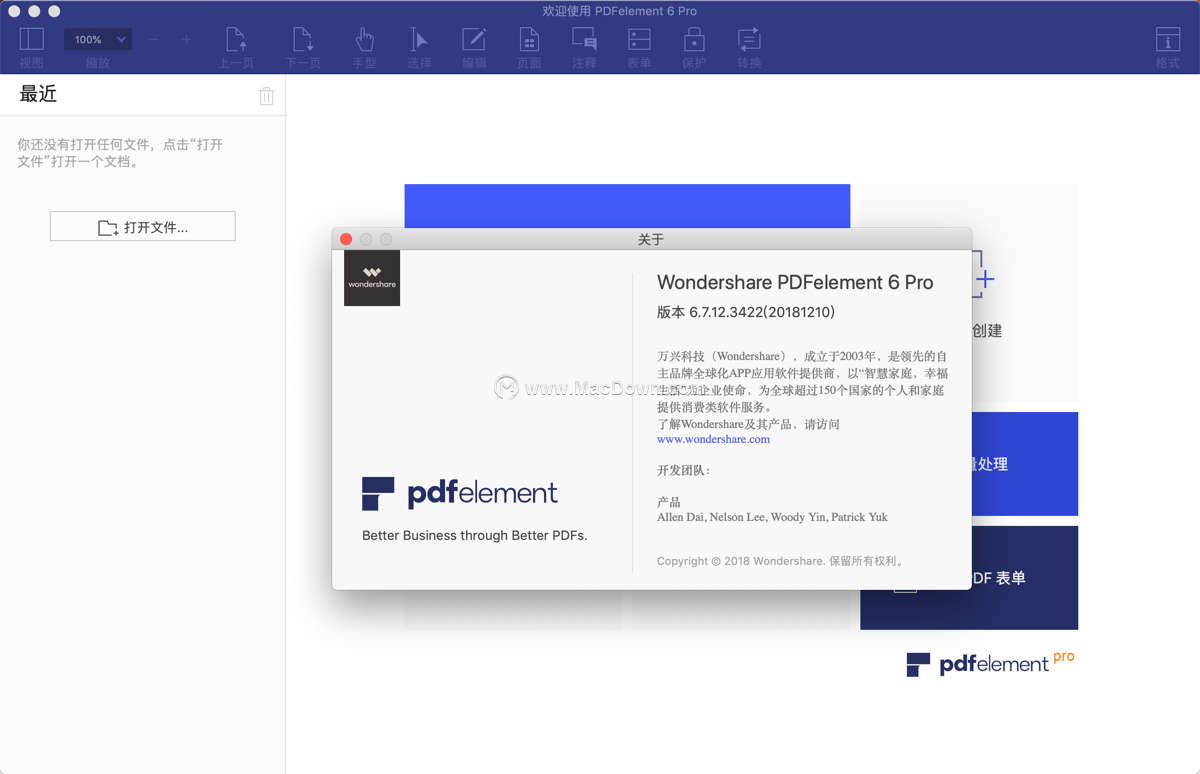Click the Open File button

143,227
